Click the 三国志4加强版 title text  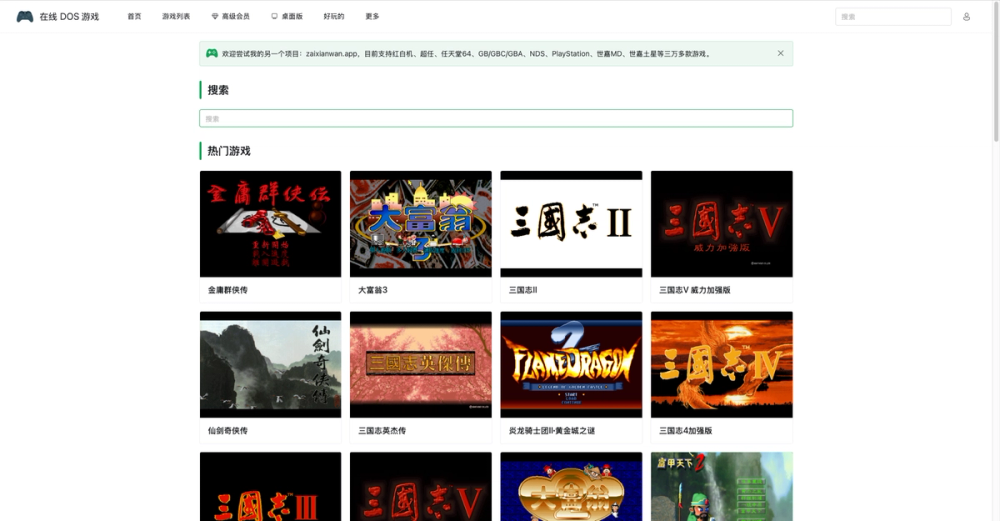(x=686, y=431)
